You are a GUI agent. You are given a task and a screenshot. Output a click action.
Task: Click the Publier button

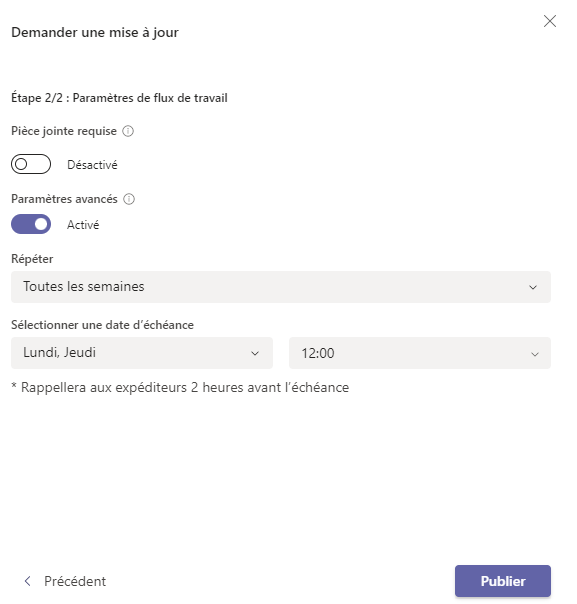pyautogui.click(x=503, y=581)
